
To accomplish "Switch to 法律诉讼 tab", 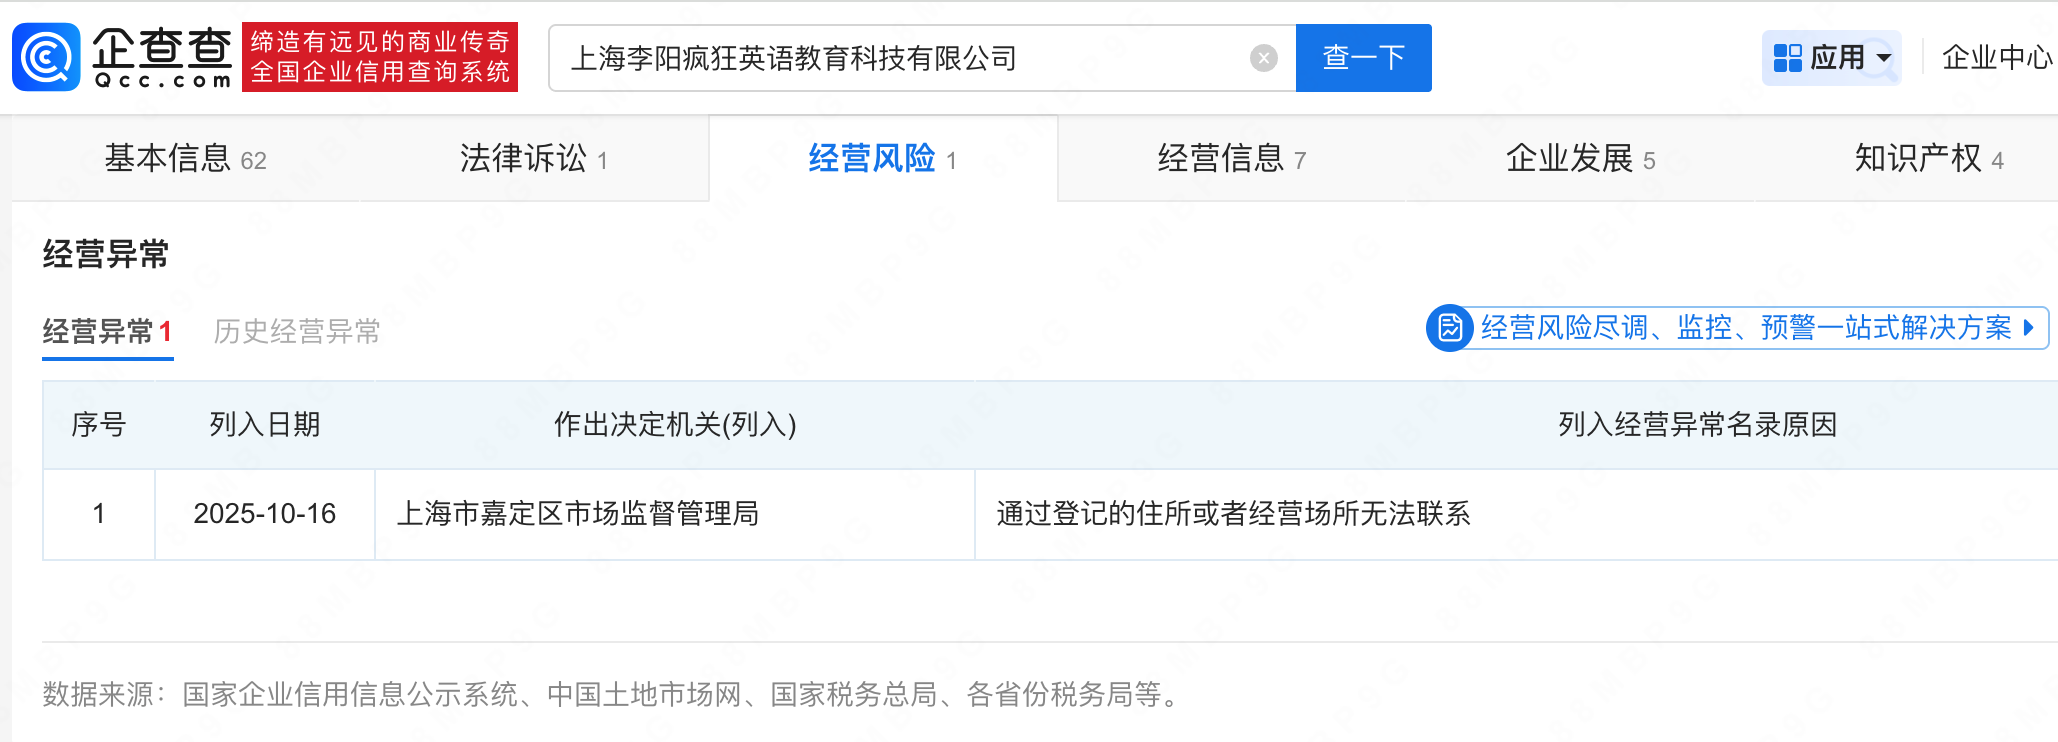I will click(533, 159).
